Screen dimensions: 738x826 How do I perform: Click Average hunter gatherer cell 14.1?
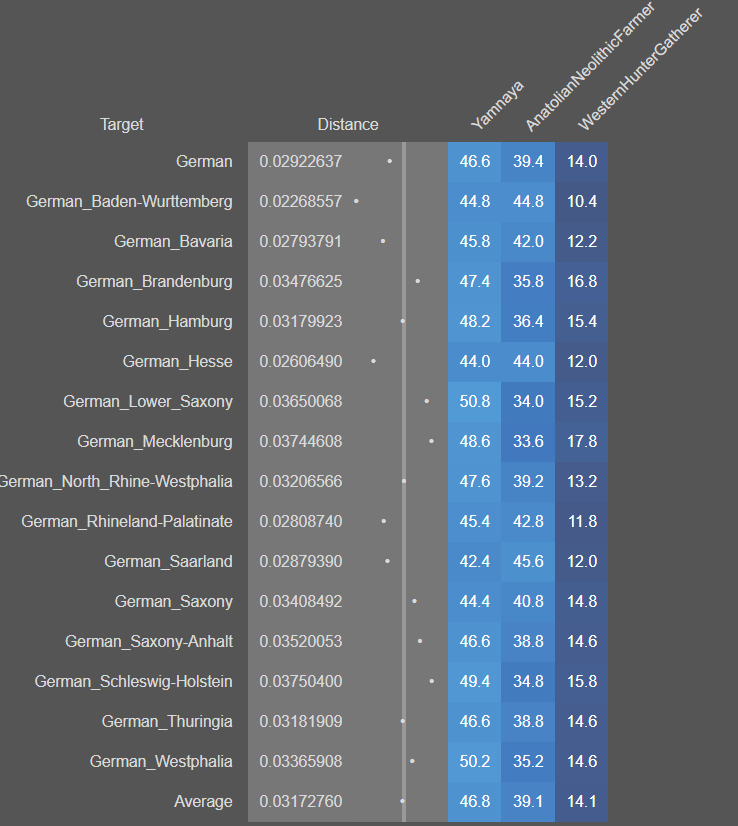coord(582,802)
